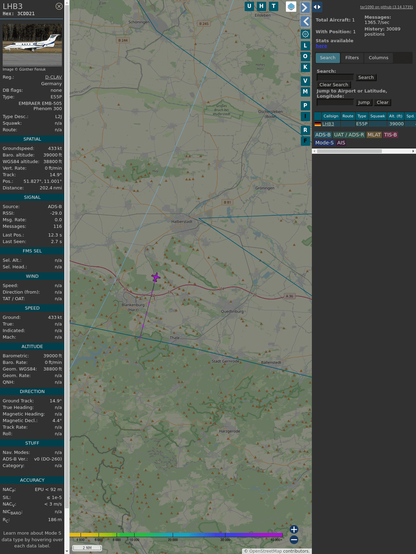
Task: Toggle the O map button
Action: point(305,56)
